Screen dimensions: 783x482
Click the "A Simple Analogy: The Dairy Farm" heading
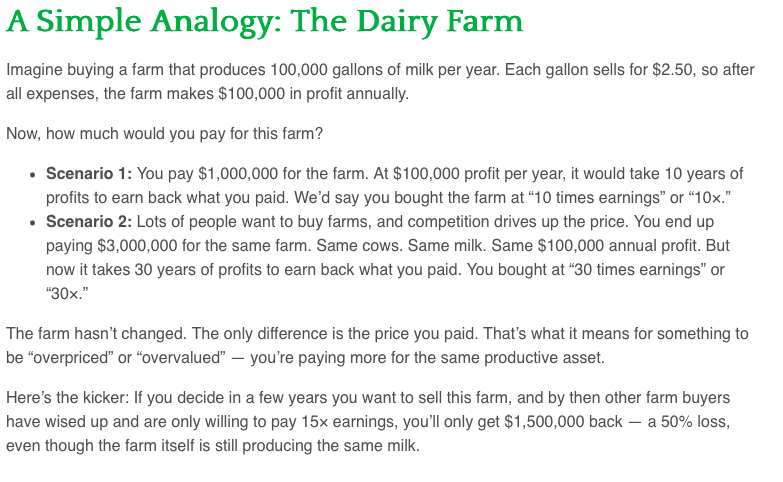tap(264, 21)
